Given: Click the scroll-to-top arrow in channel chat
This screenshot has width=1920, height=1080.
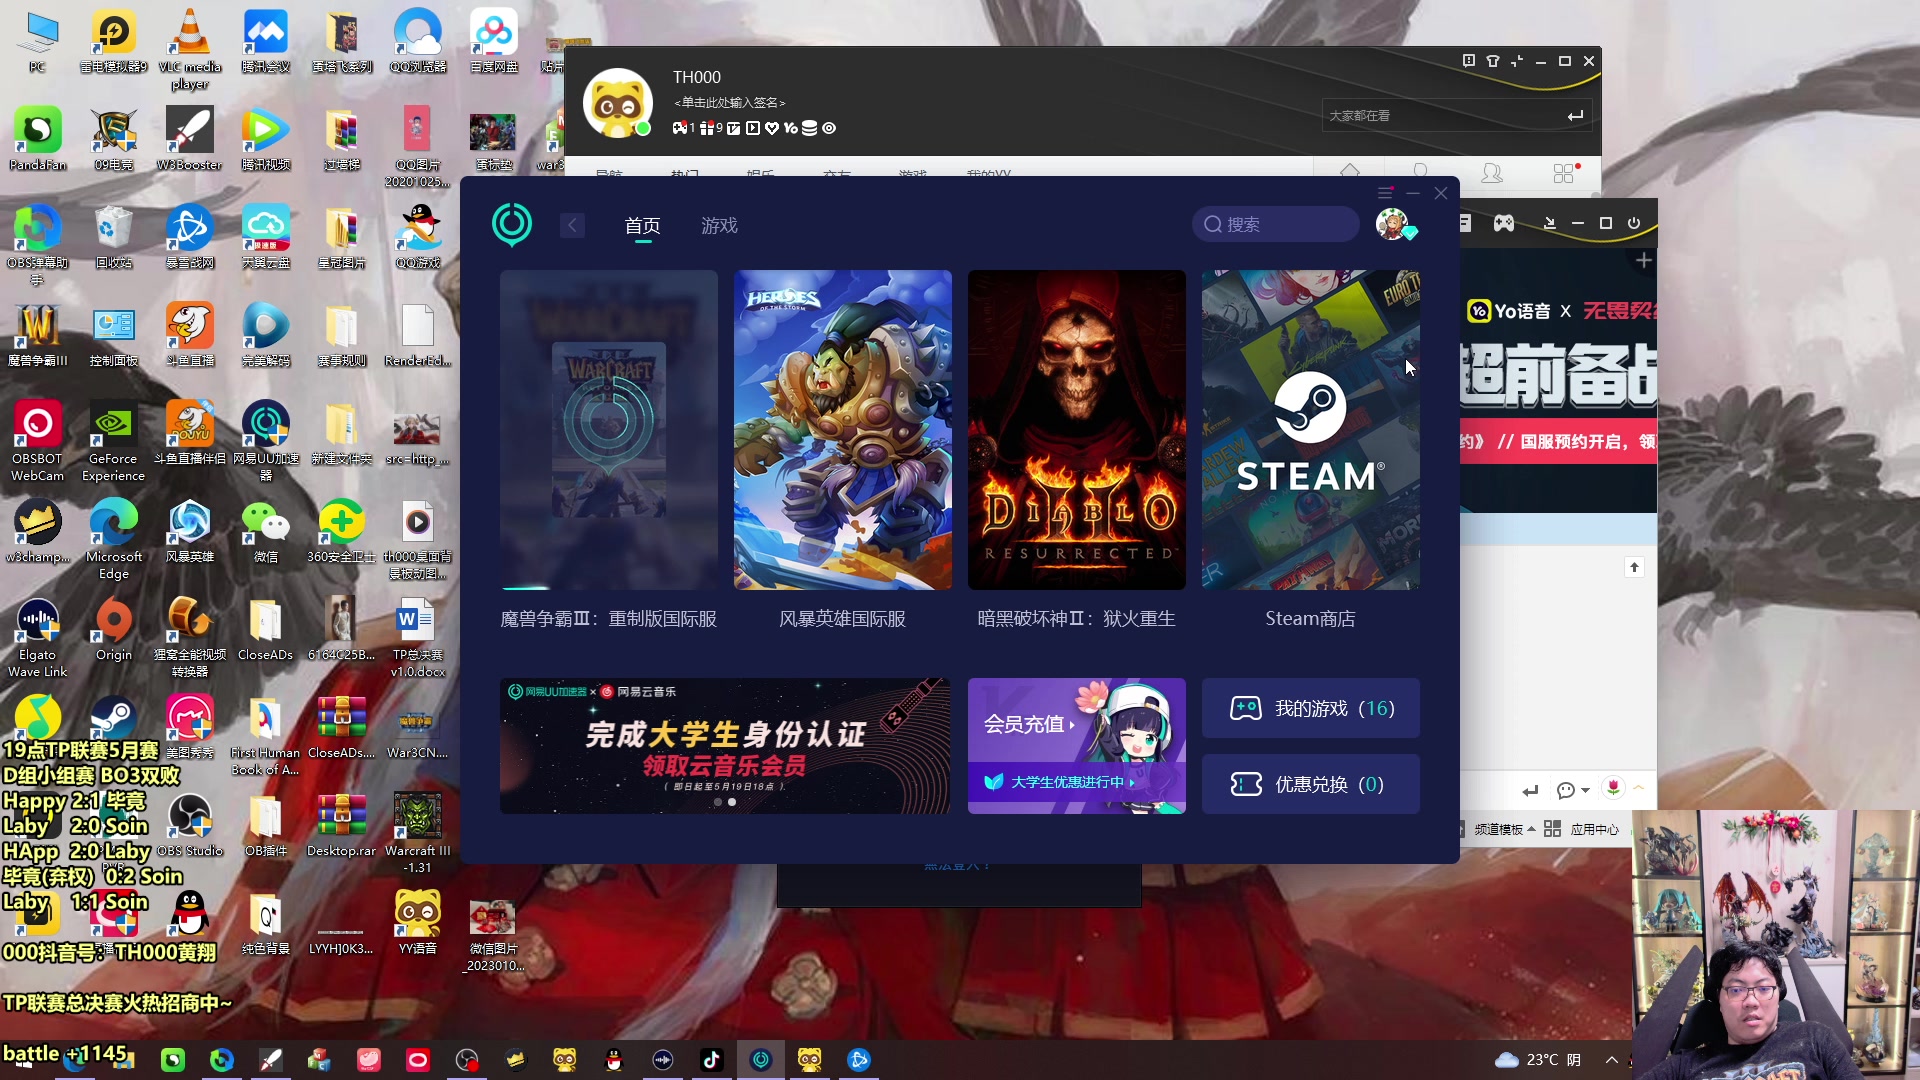Looking at the screenshot, I should coord(1634,568).
